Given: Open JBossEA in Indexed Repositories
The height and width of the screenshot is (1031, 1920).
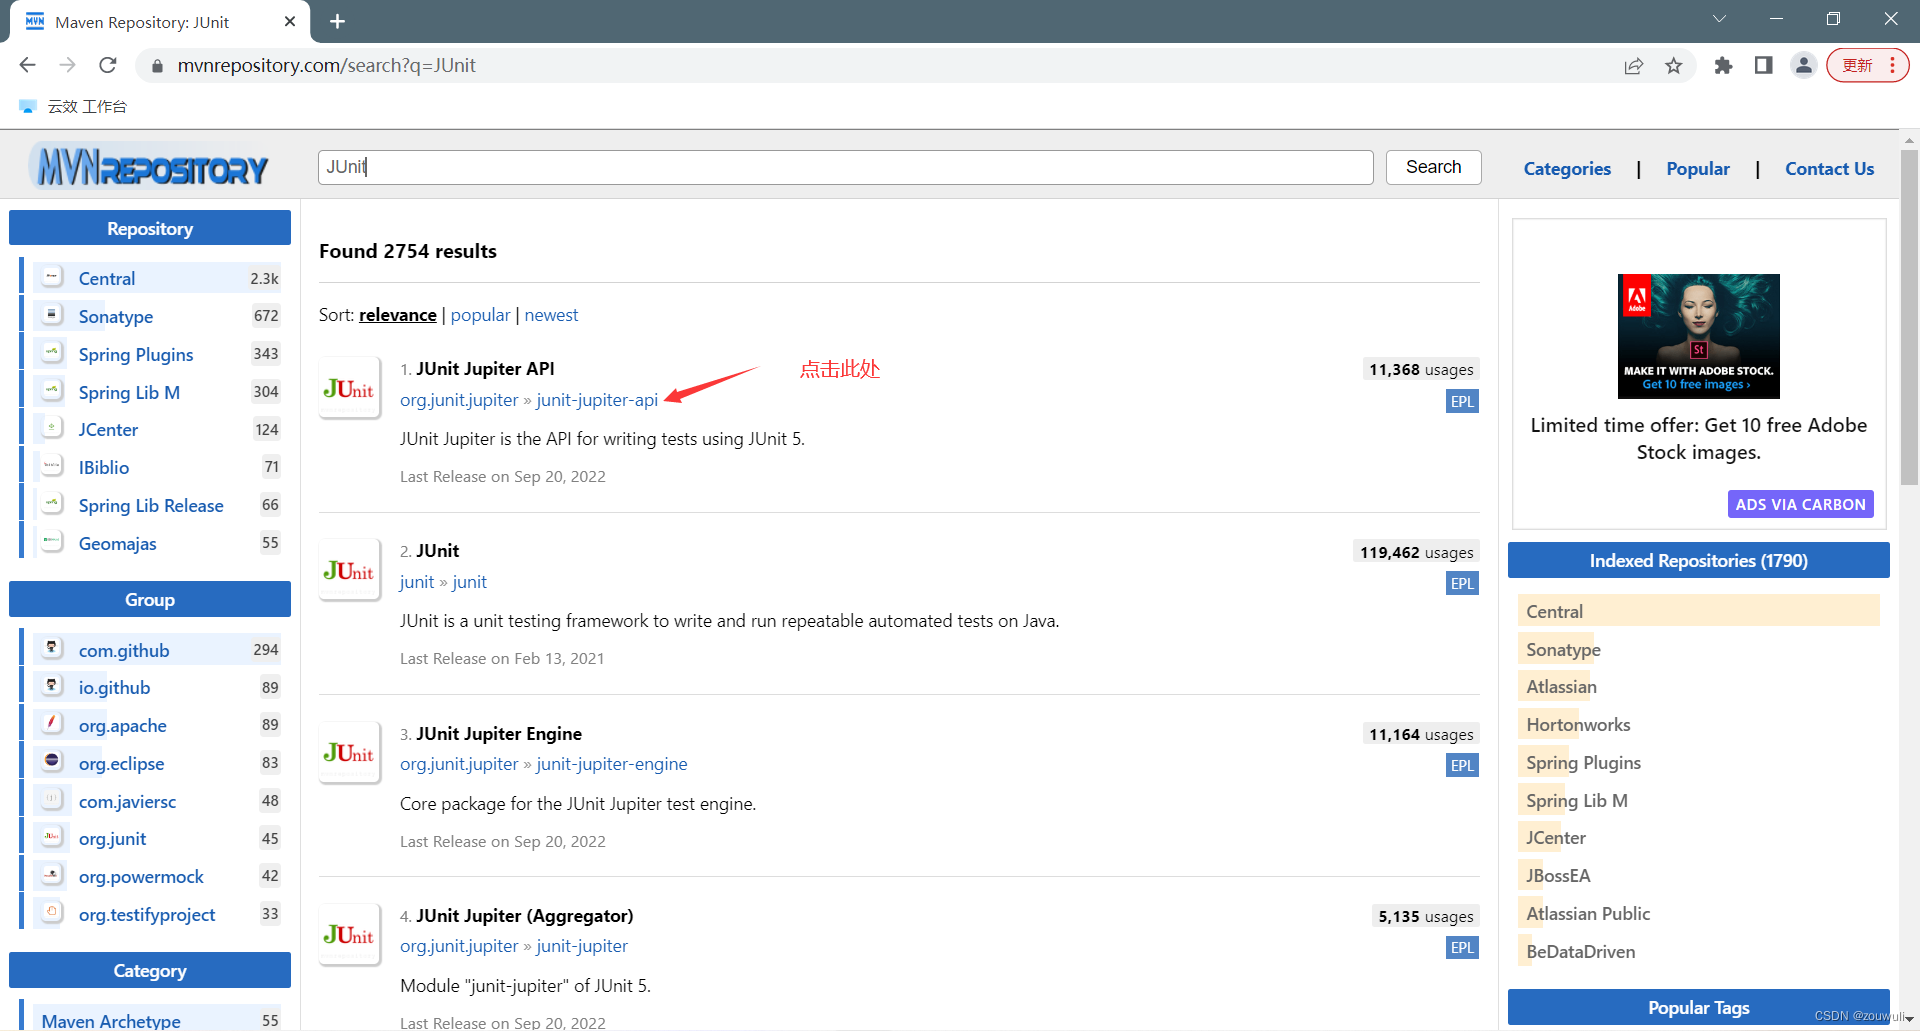Looking at the screenshot, I should 1558,876.
